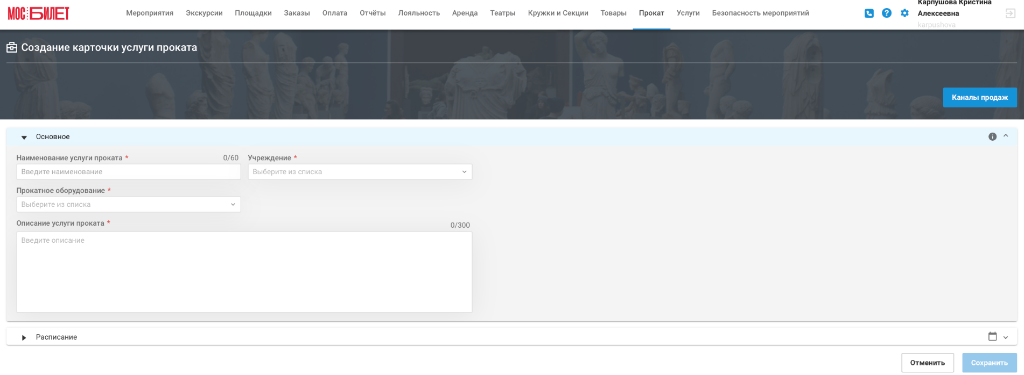Click the Каналы продаж button
The width and height of the screenshot is (1024, 375).
pos(980,97)
